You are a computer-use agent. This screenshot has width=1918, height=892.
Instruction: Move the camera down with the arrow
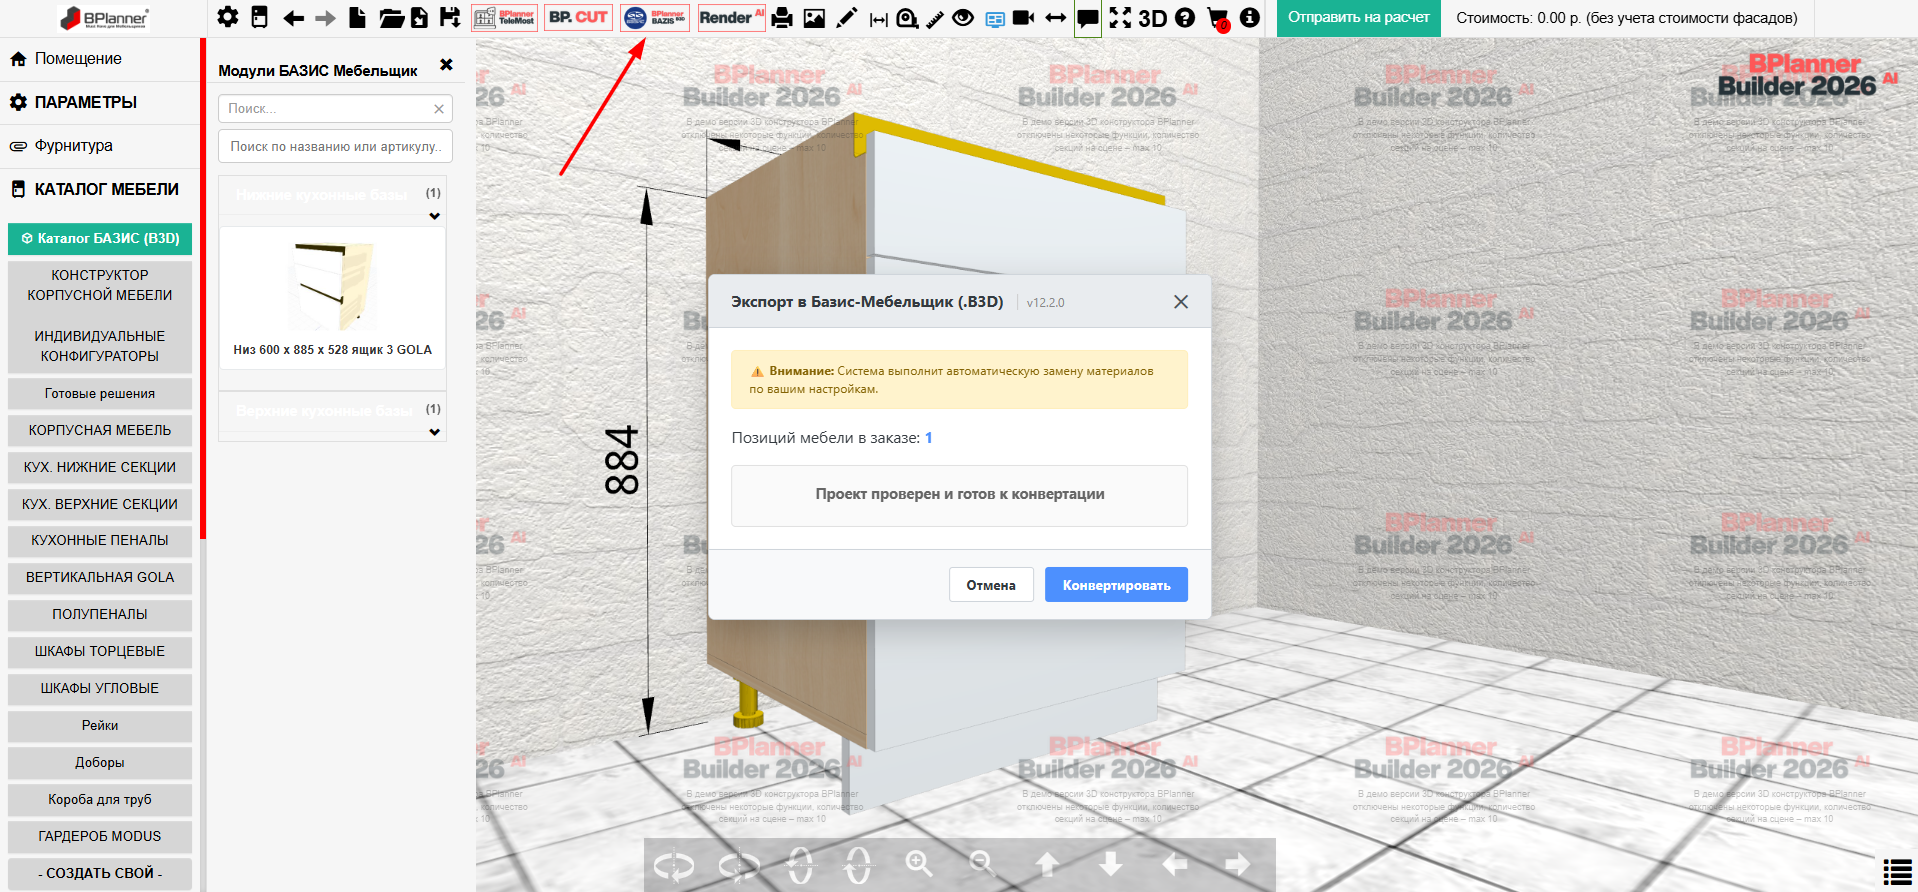1111,863
